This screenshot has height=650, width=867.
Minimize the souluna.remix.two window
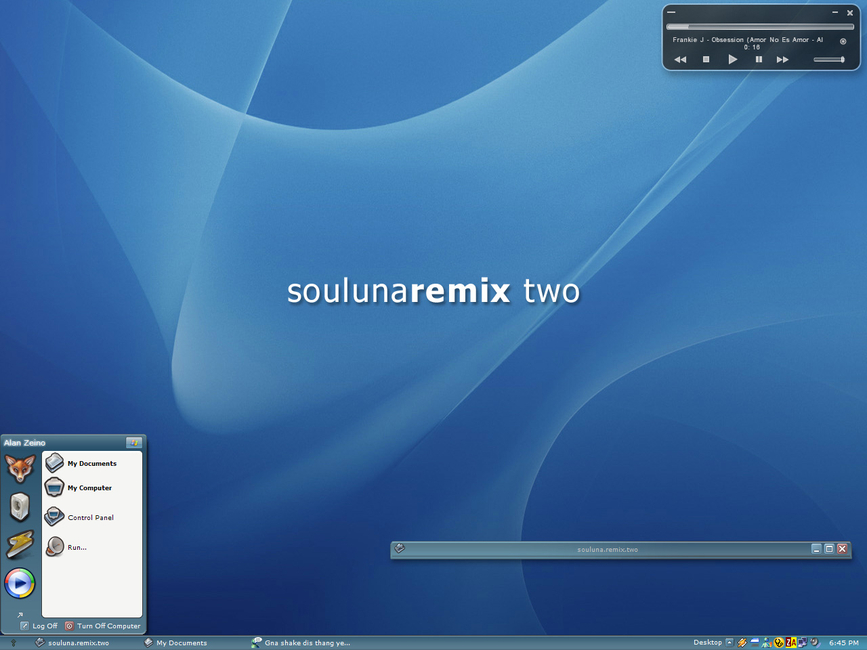[816, 549]
